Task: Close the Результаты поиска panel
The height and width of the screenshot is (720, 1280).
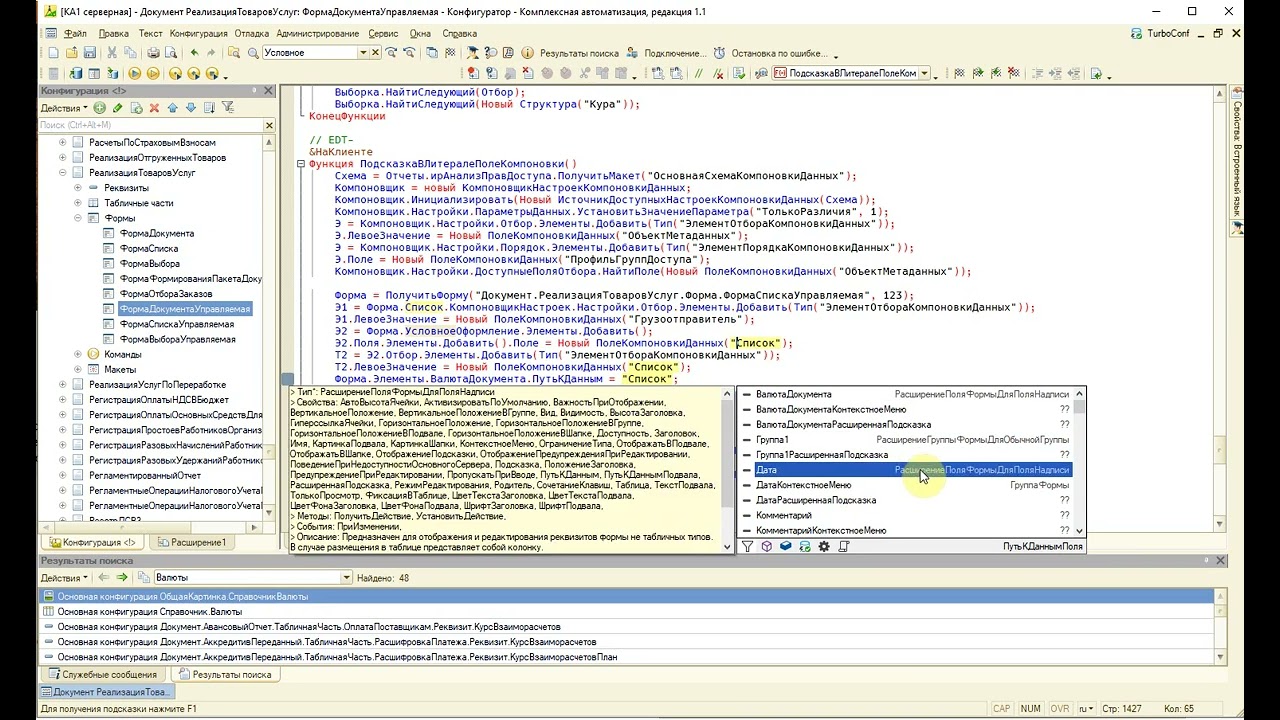Action: [x=1220, y=561]
